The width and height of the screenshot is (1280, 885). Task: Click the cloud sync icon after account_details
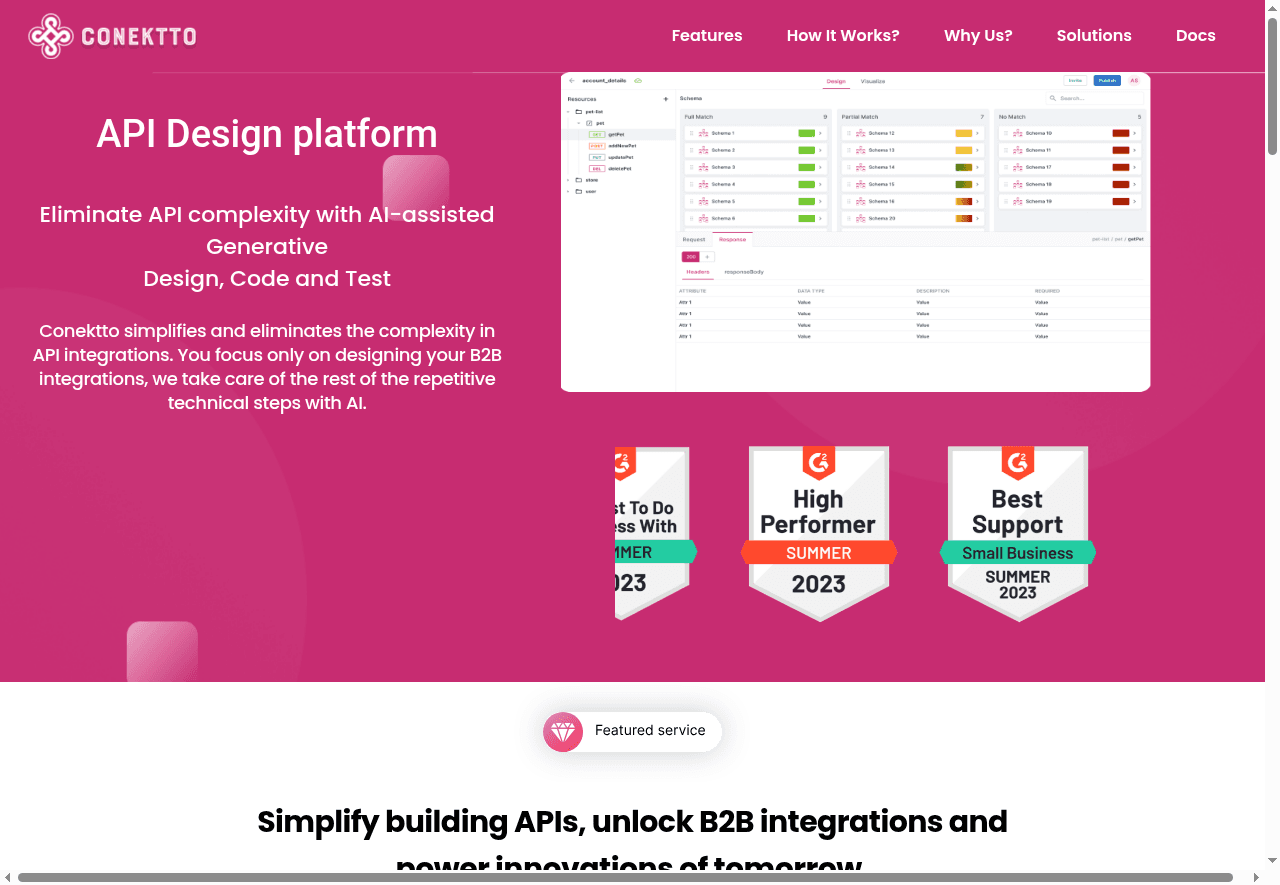pos(638,80)
